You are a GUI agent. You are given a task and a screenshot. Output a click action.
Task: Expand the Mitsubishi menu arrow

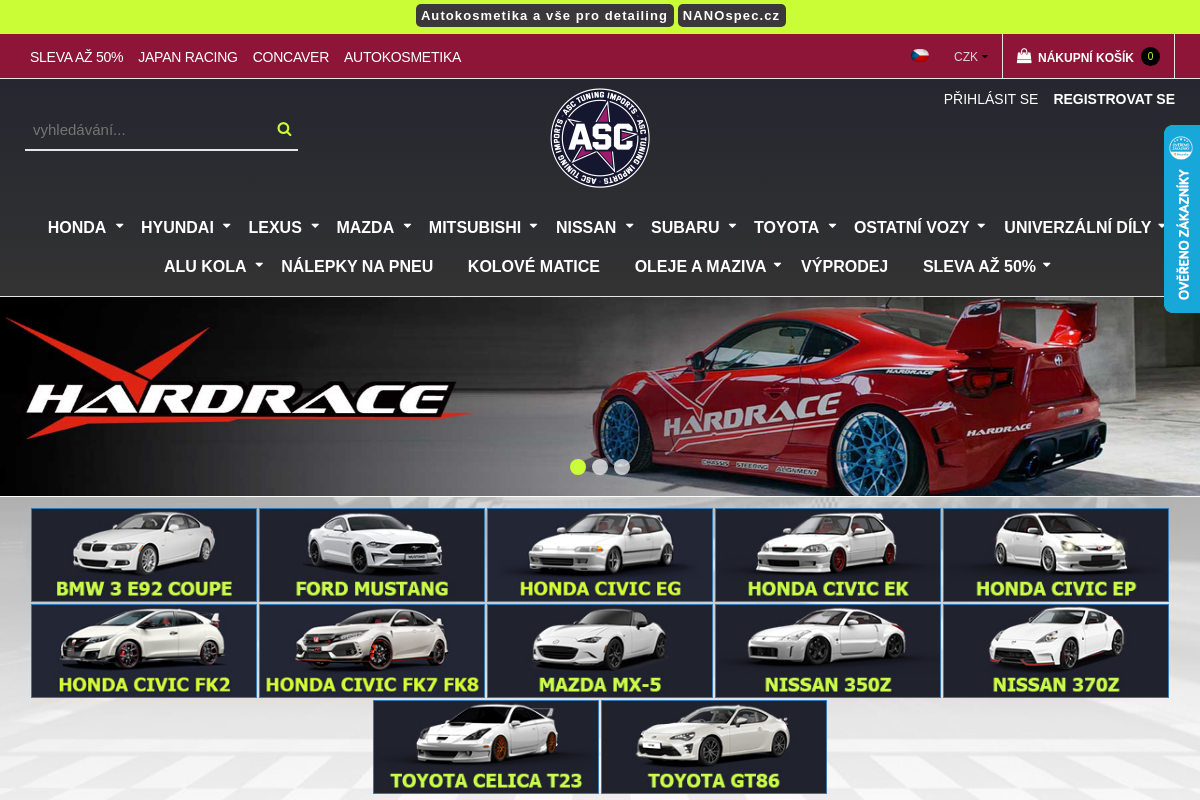[534, 226]
